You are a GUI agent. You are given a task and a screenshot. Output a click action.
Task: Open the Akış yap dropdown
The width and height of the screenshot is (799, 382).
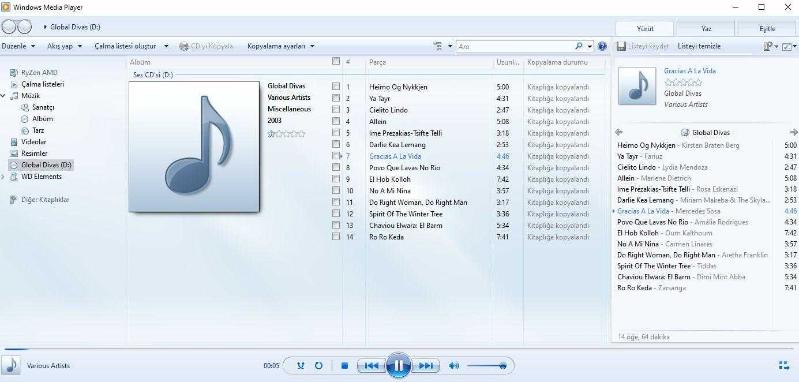[64, 46]
